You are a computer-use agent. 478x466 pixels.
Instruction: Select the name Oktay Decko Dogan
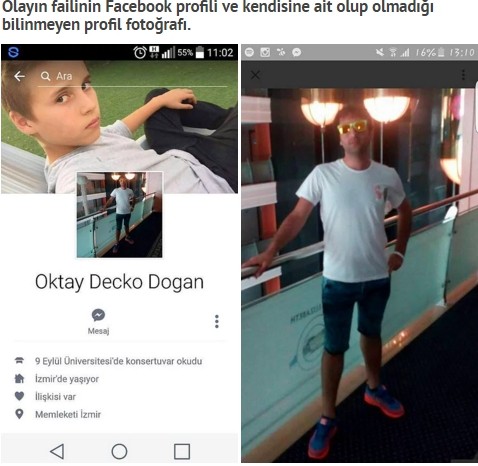click(119, 282)
